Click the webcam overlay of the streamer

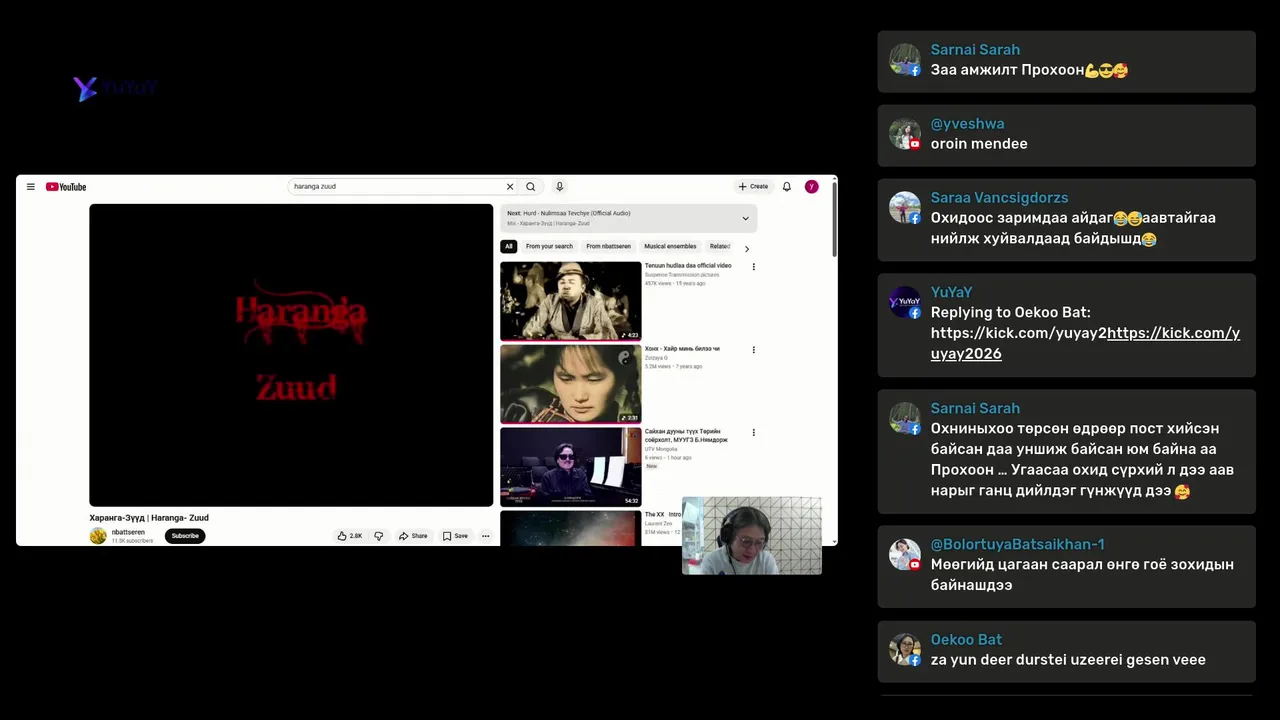tap(752, 536)
